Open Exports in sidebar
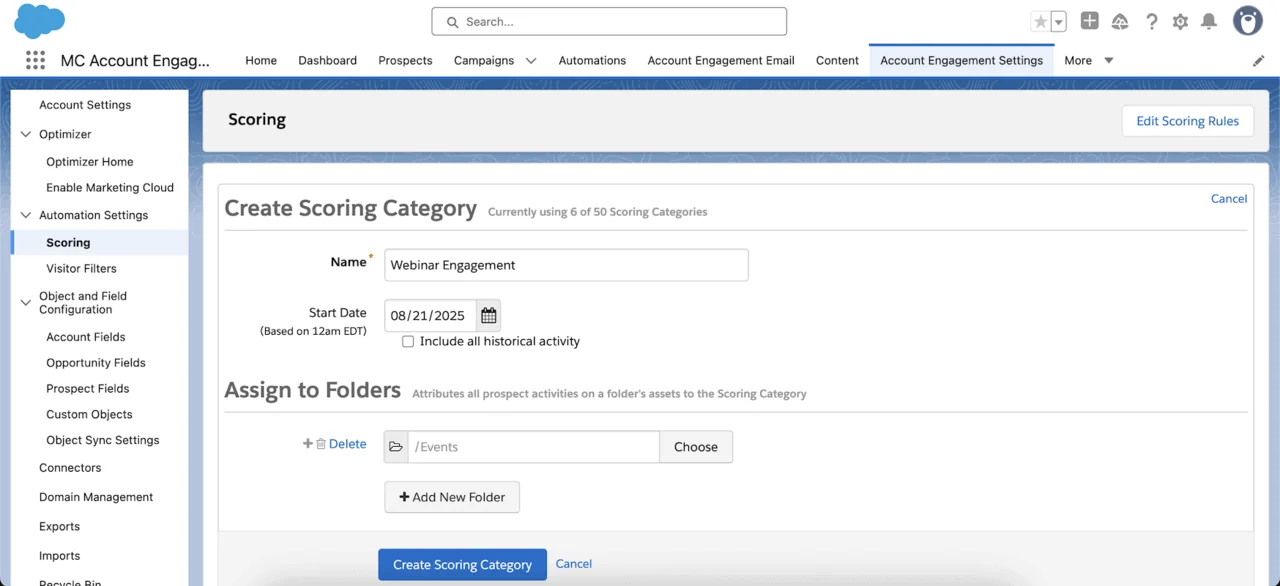Screen dimensions: 1280x586 coord(59,527)
